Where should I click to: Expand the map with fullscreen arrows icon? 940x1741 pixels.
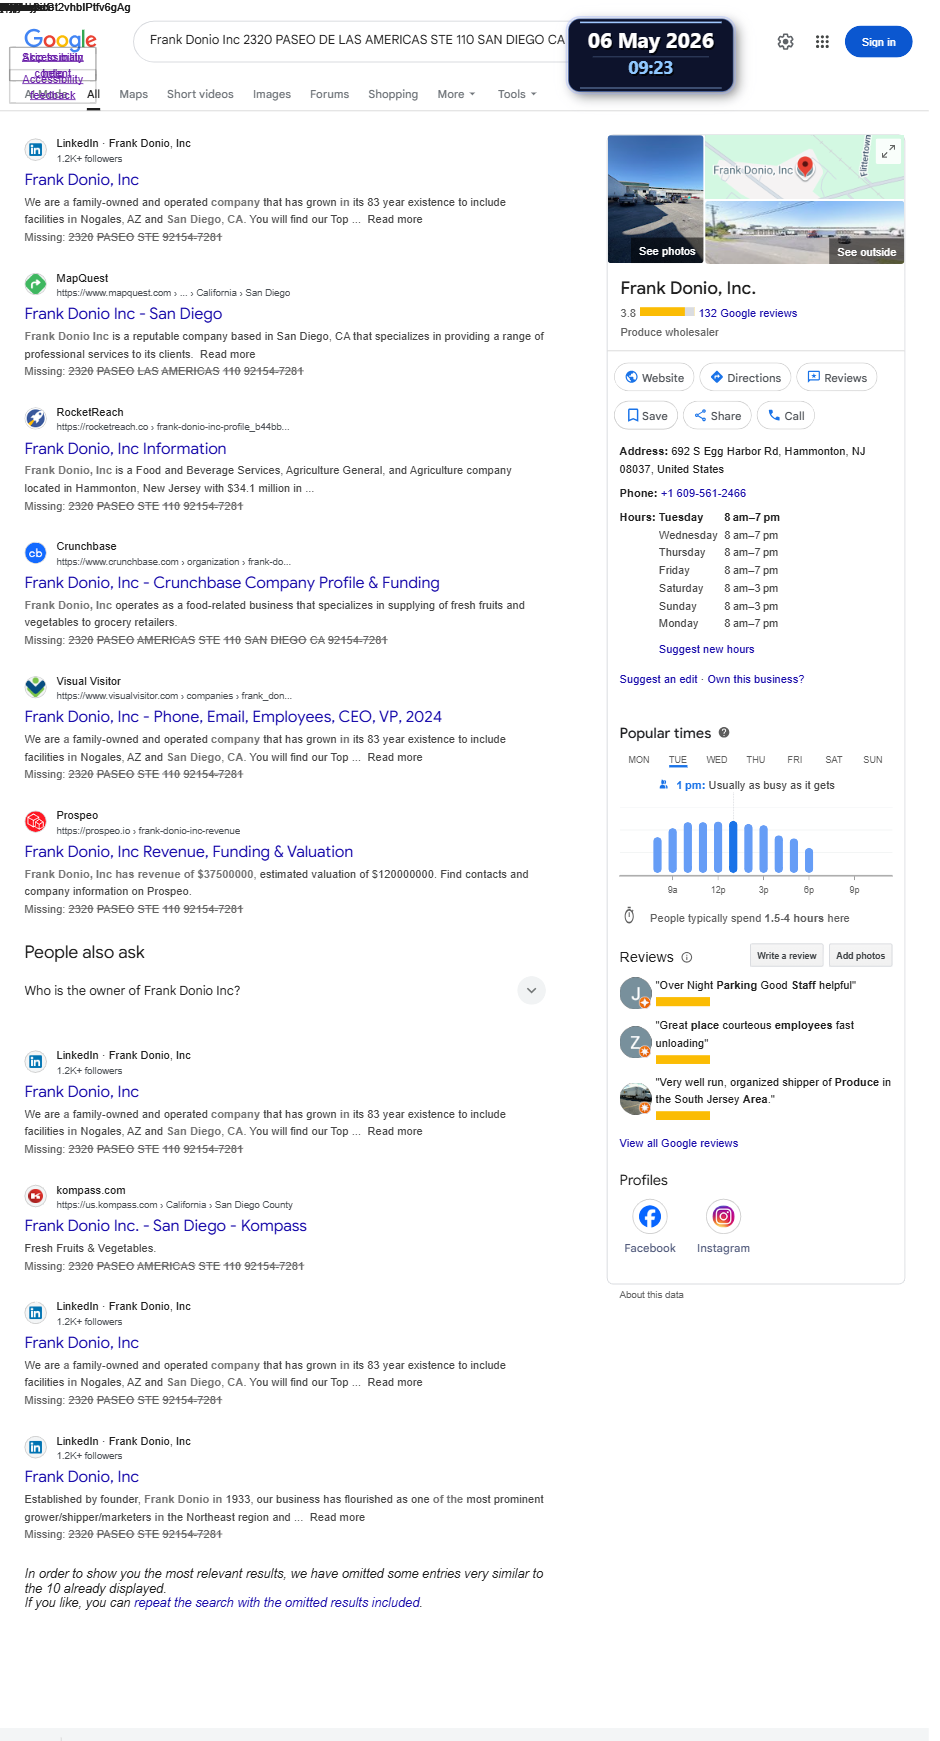pyautogui.click(x=888, y=151)
